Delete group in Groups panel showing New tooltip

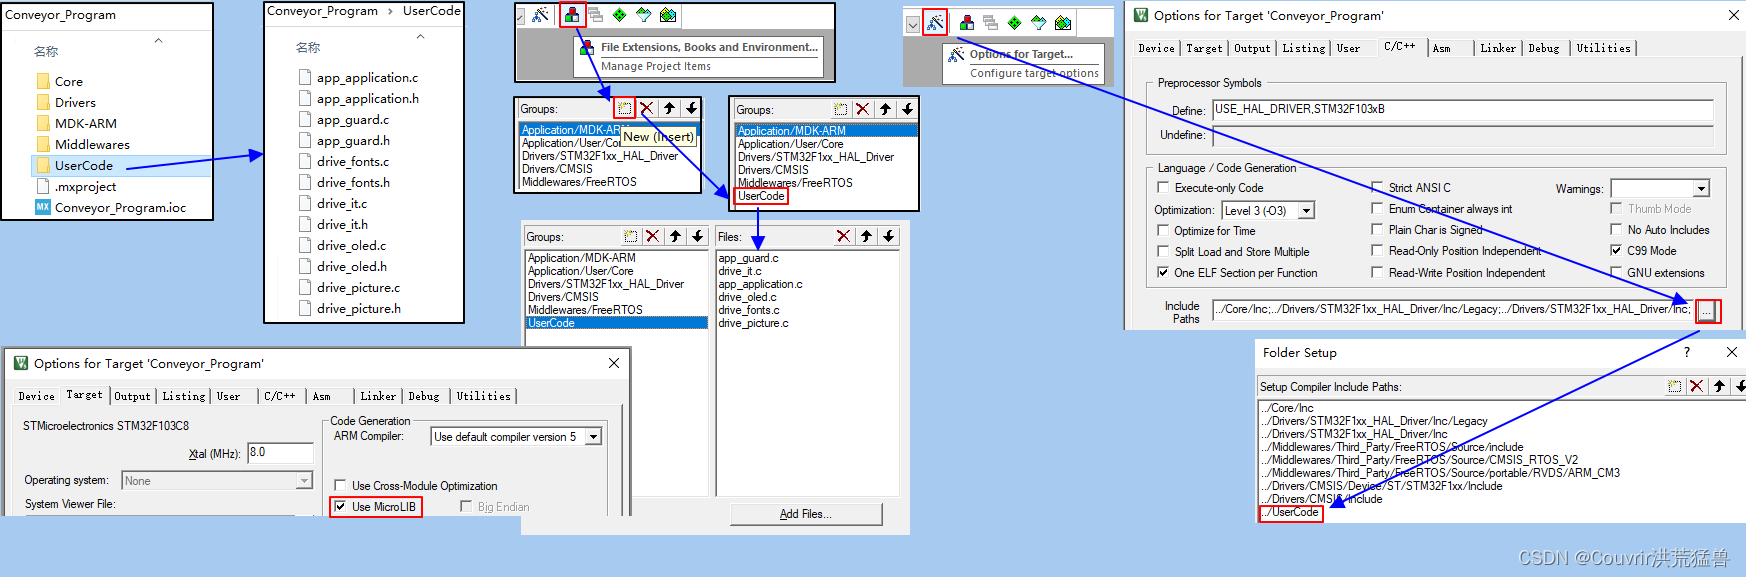coord(647,108)
